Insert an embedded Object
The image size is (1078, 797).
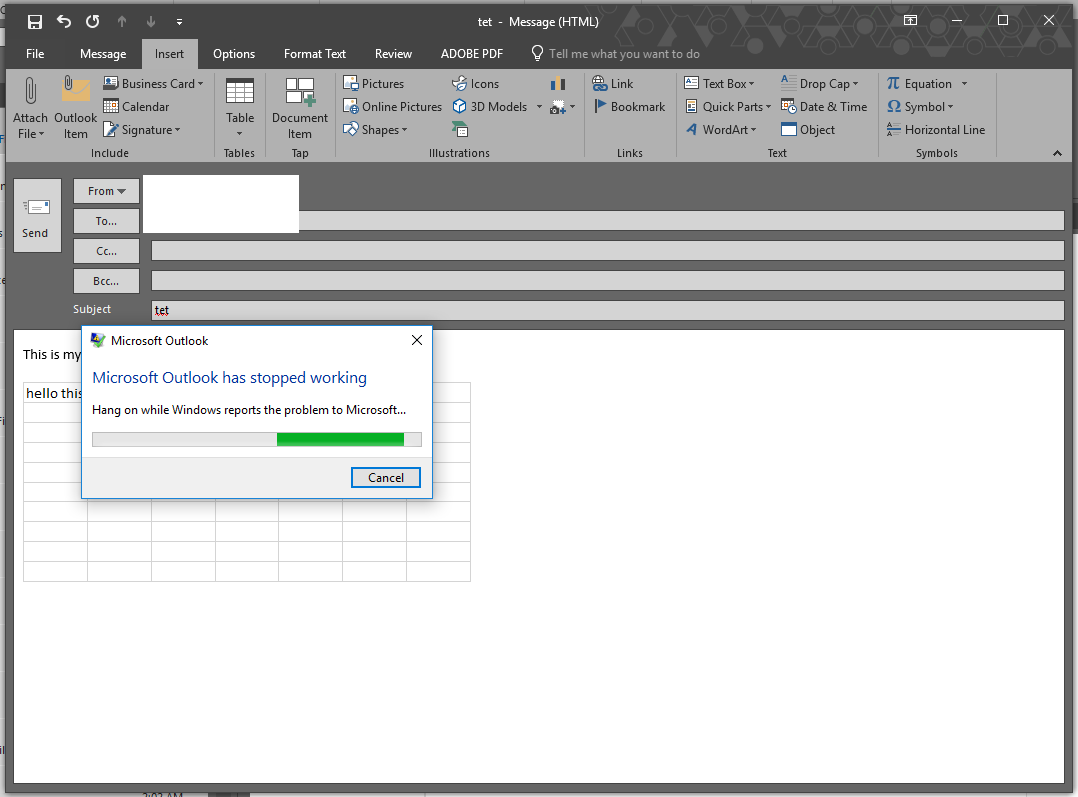(808, 129)
